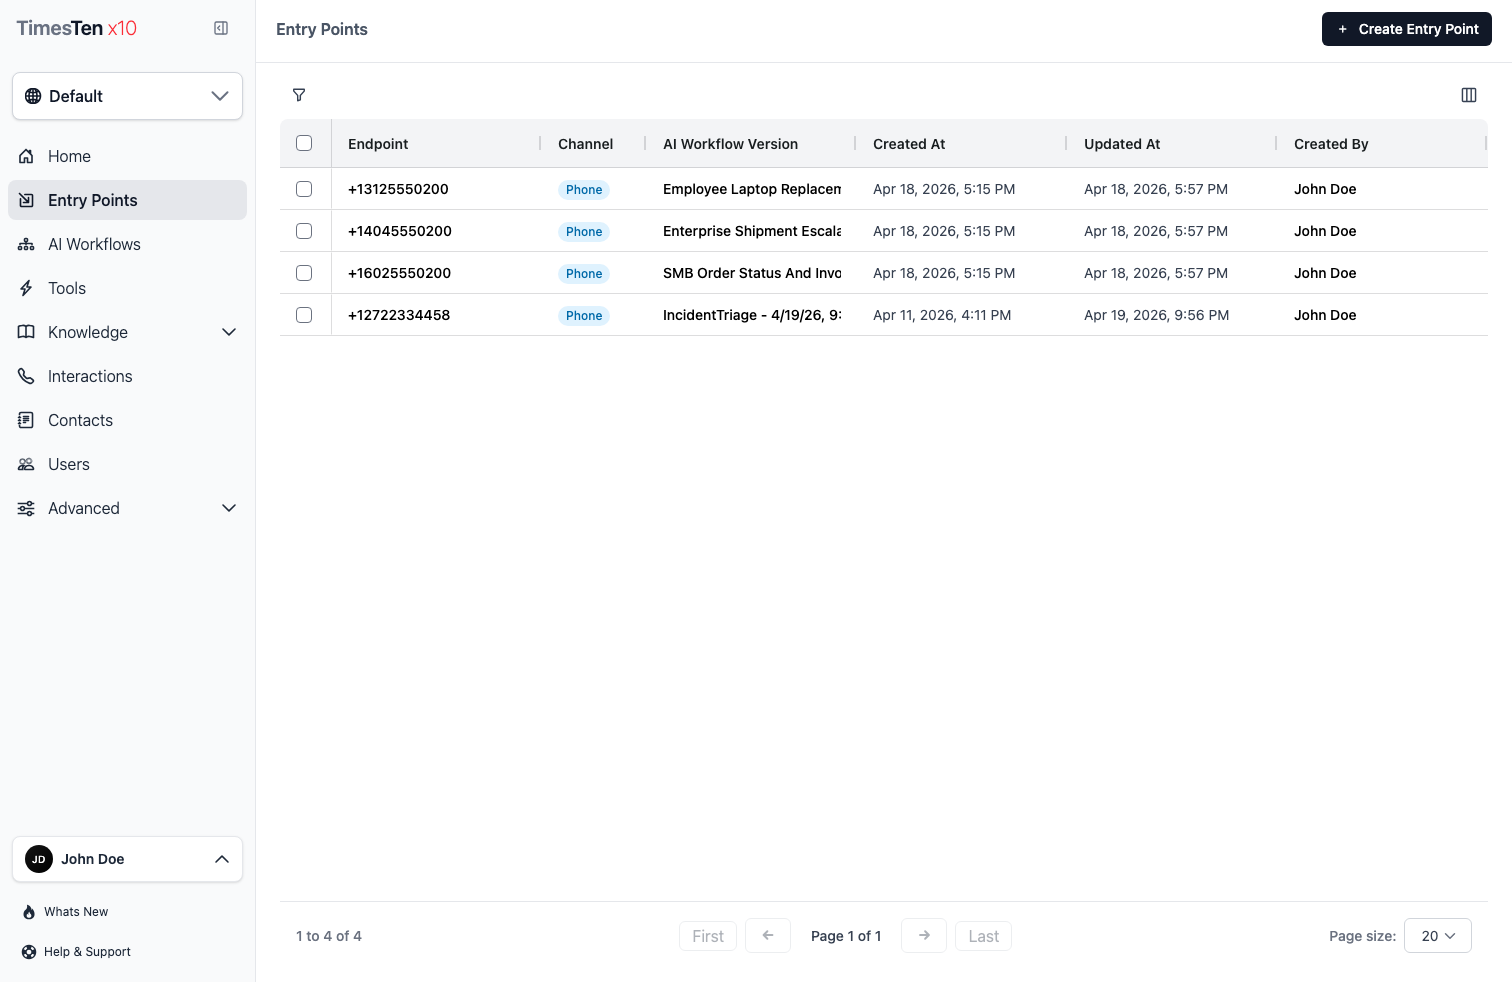This screenshot has width=1512, height=982.
Task: Click SMB Order Status workflow cell
Action: 752,273
